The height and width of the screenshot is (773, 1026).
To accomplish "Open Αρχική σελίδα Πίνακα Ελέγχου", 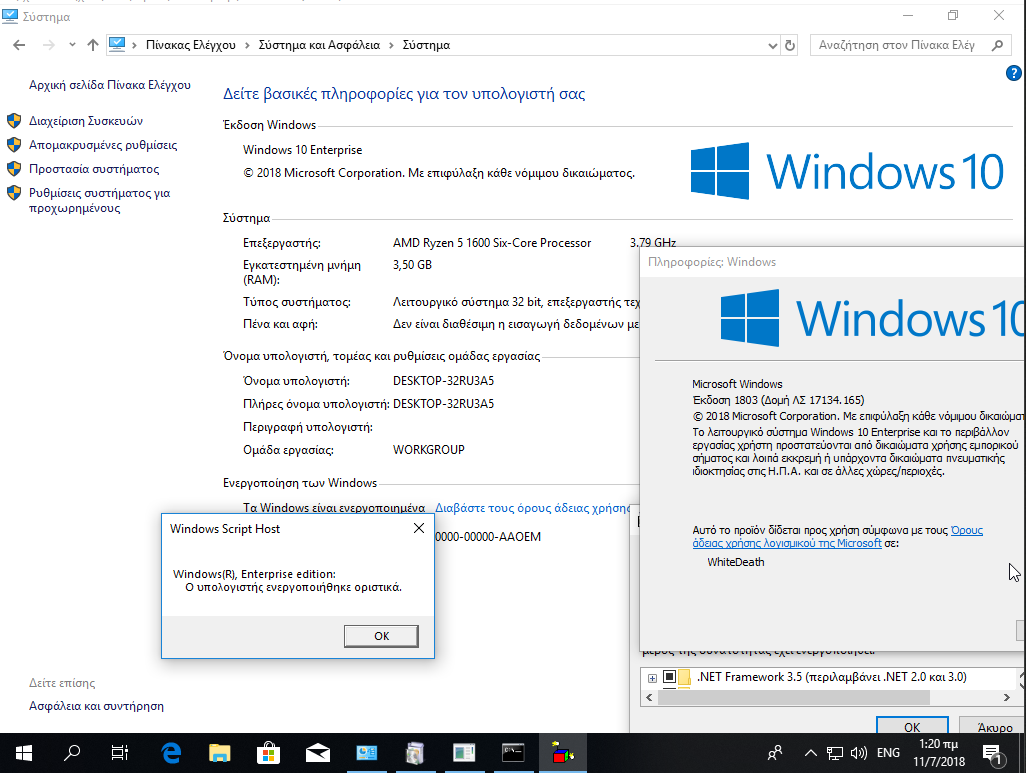I will [x=110, y=84].
